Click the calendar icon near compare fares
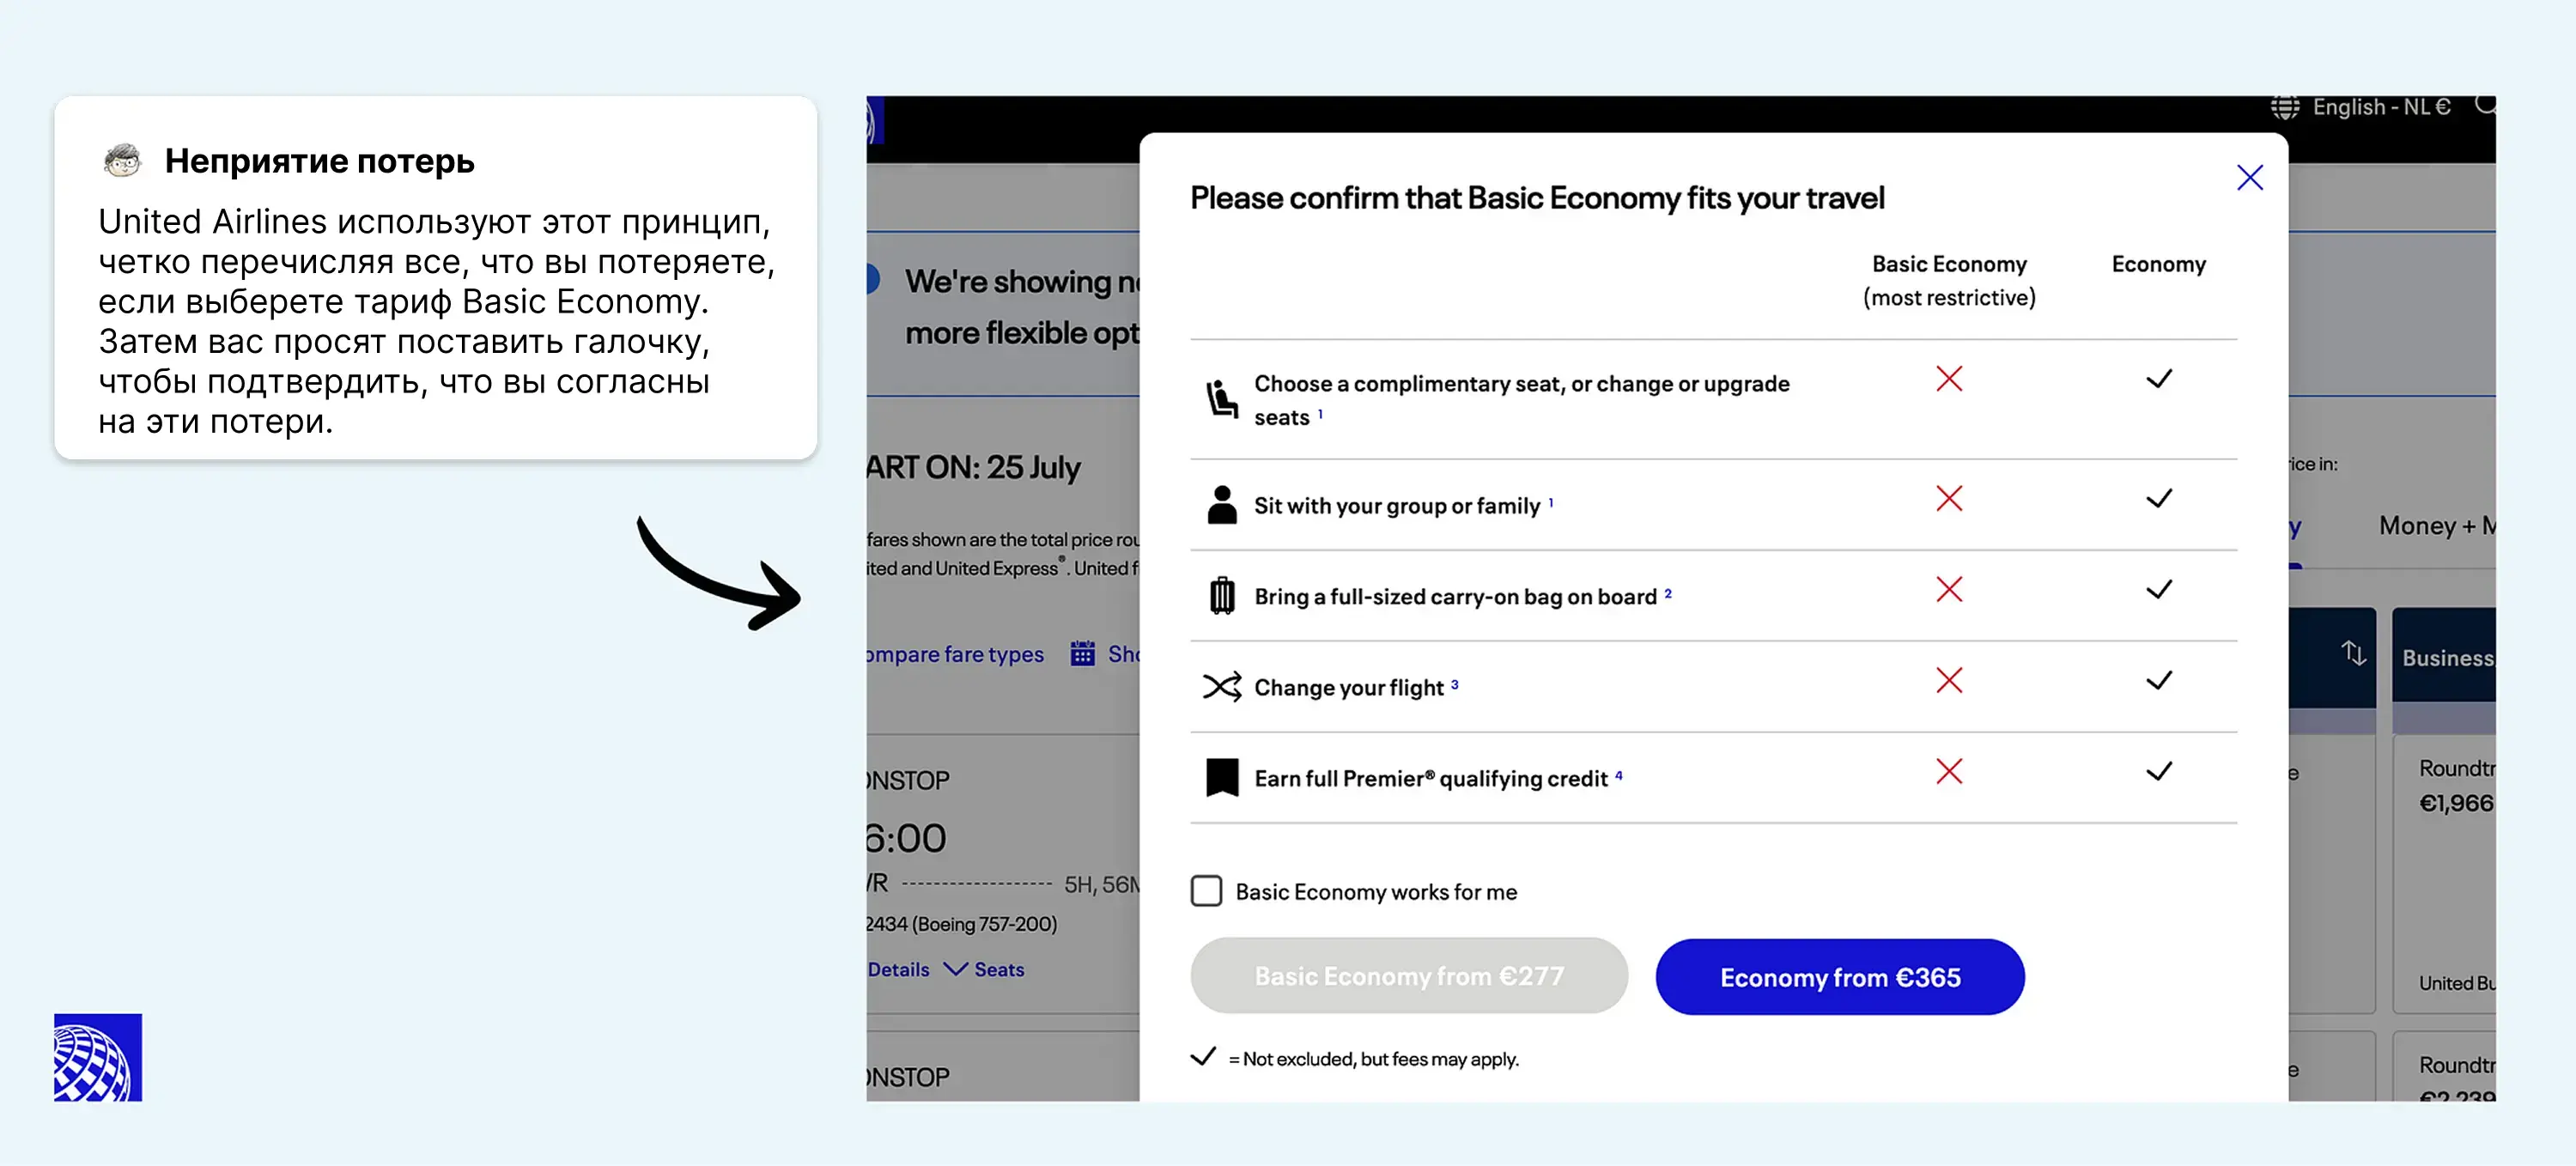The image size is (2576, 1166). [1082, 654]
